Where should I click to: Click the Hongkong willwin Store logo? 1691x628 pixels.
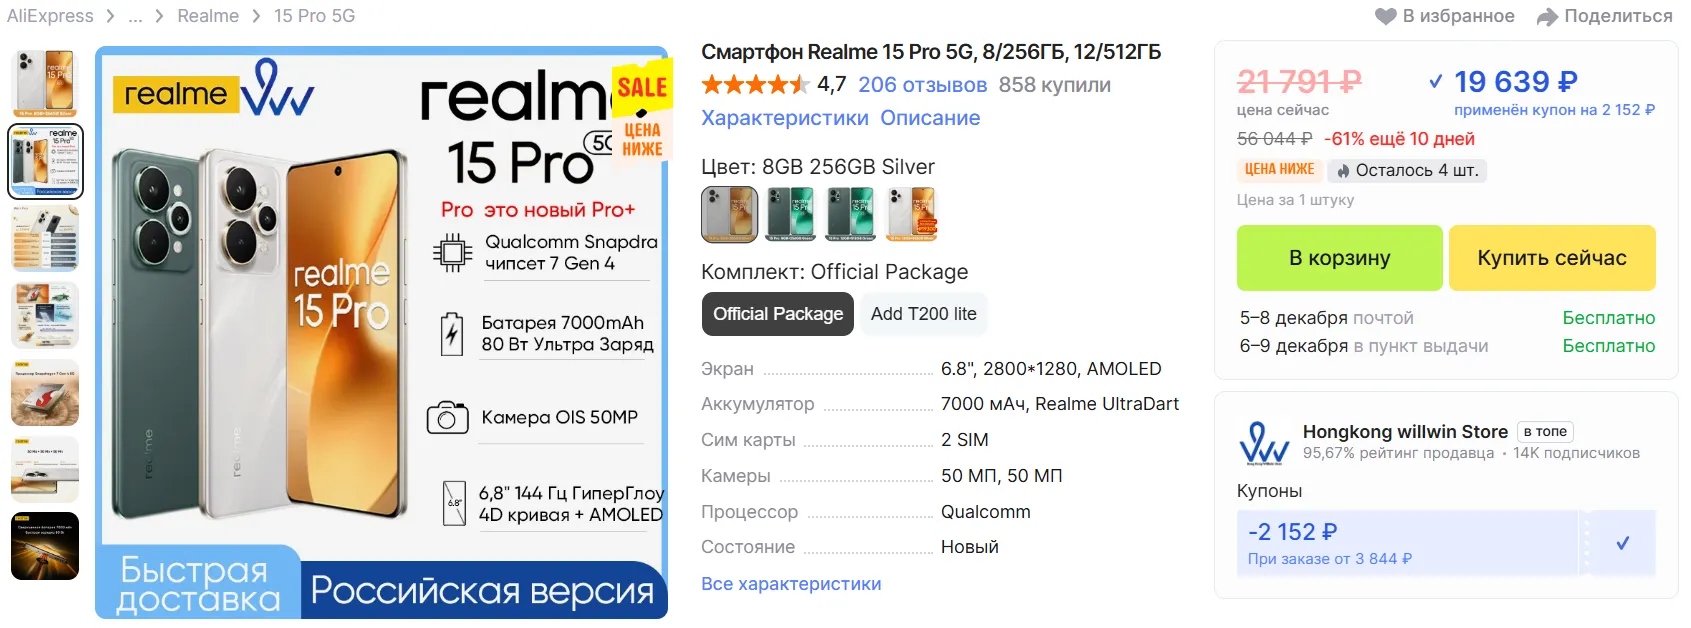pos(1264,443)
